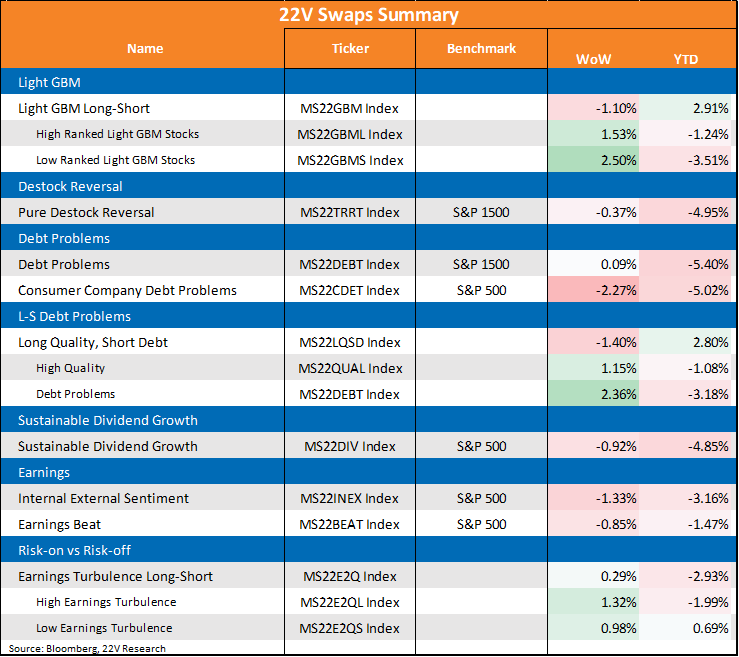Click the WoW value '2.36%'

pos(618,394)
